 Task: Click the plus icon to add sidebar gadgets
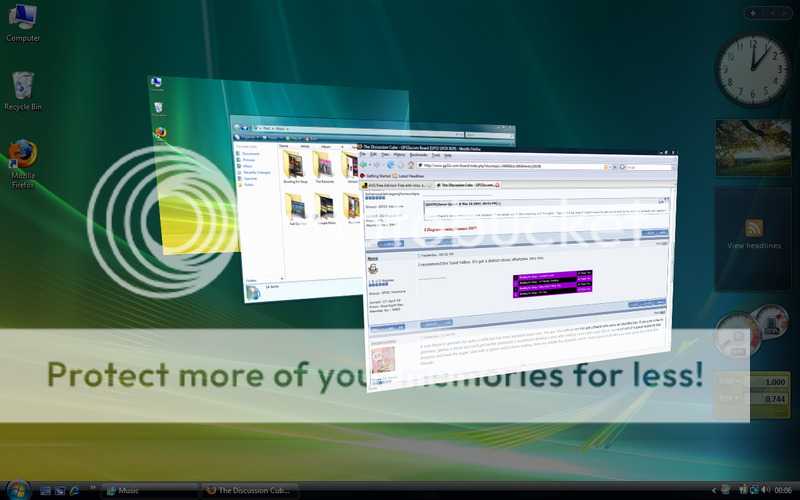tap(751, 12)
